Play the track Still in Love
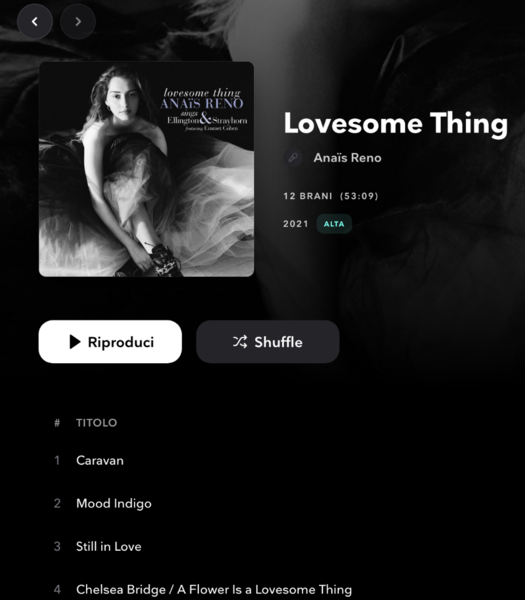This screenshot has height=600, width=525. click(x=109, y=546)
